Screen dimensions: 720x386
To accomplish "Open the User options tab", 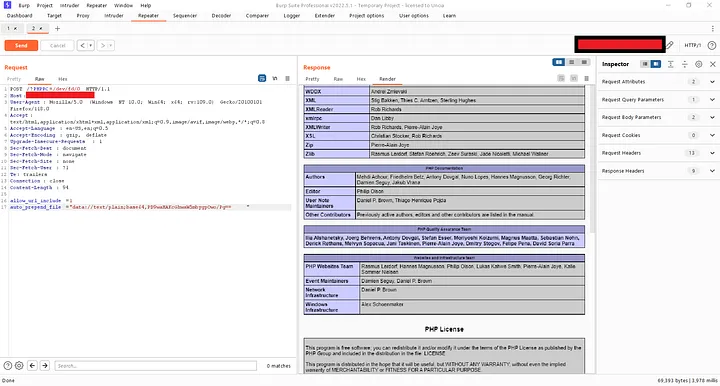I will tap(414, 16).
